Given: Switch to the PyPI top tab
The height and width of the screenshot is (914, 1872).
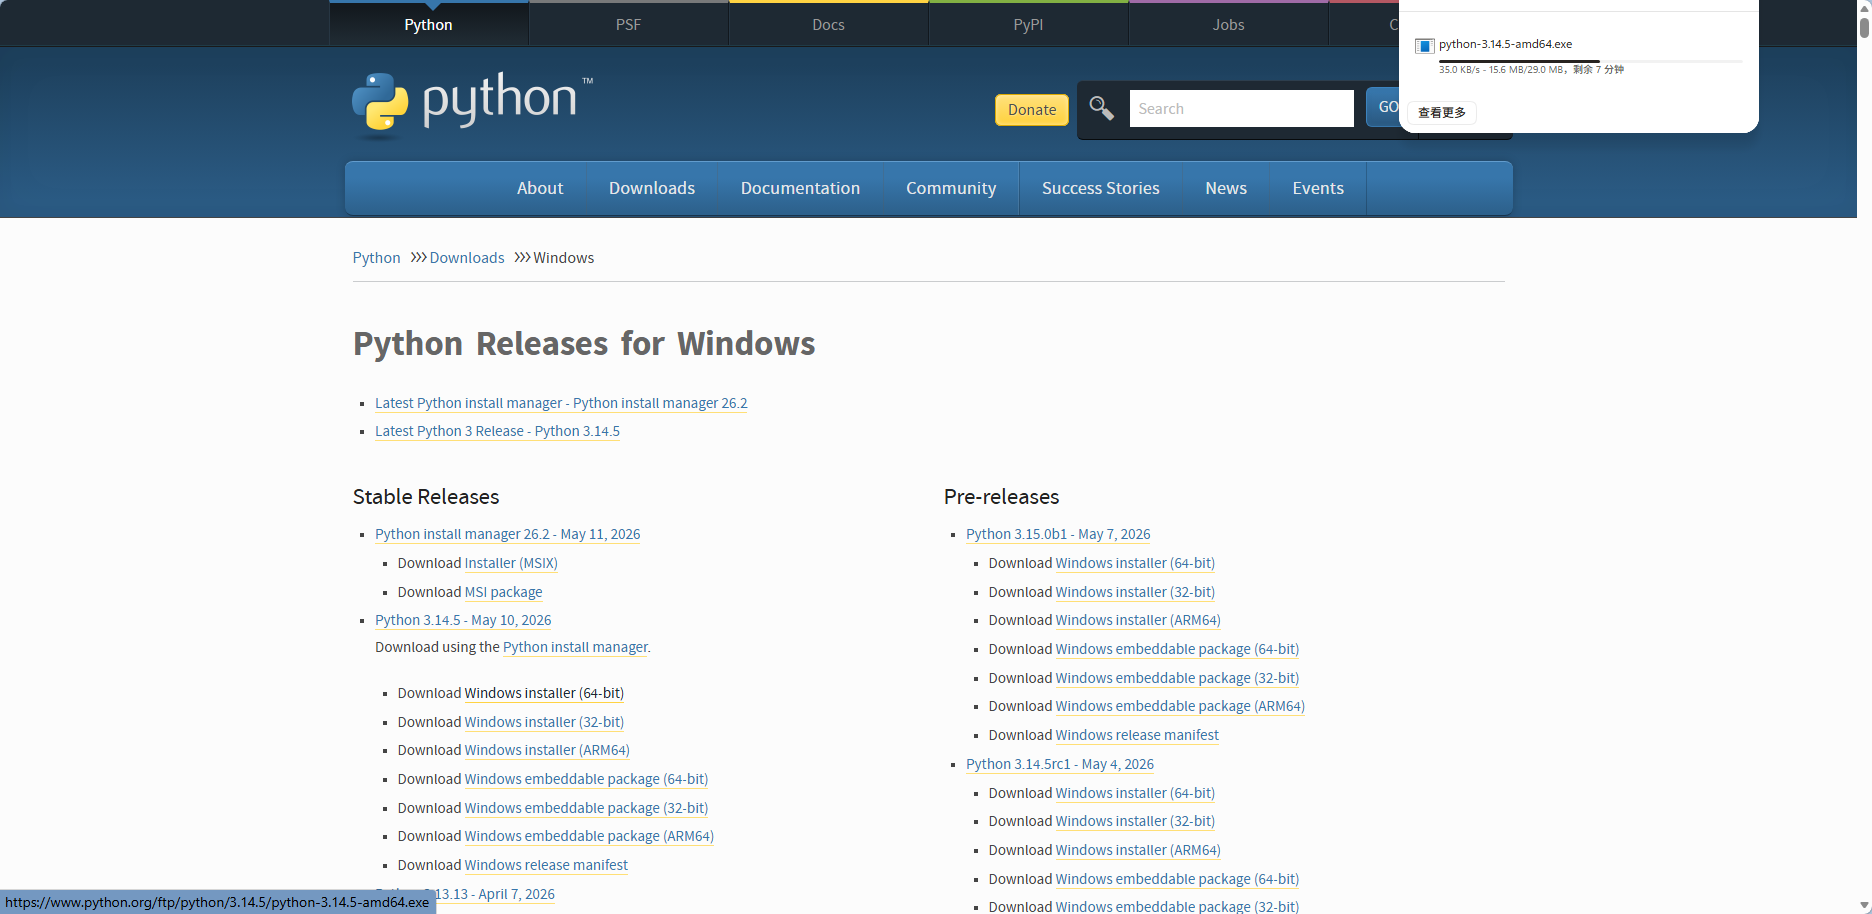Looking at the screenshot, I should click(x=1028, y=25).
